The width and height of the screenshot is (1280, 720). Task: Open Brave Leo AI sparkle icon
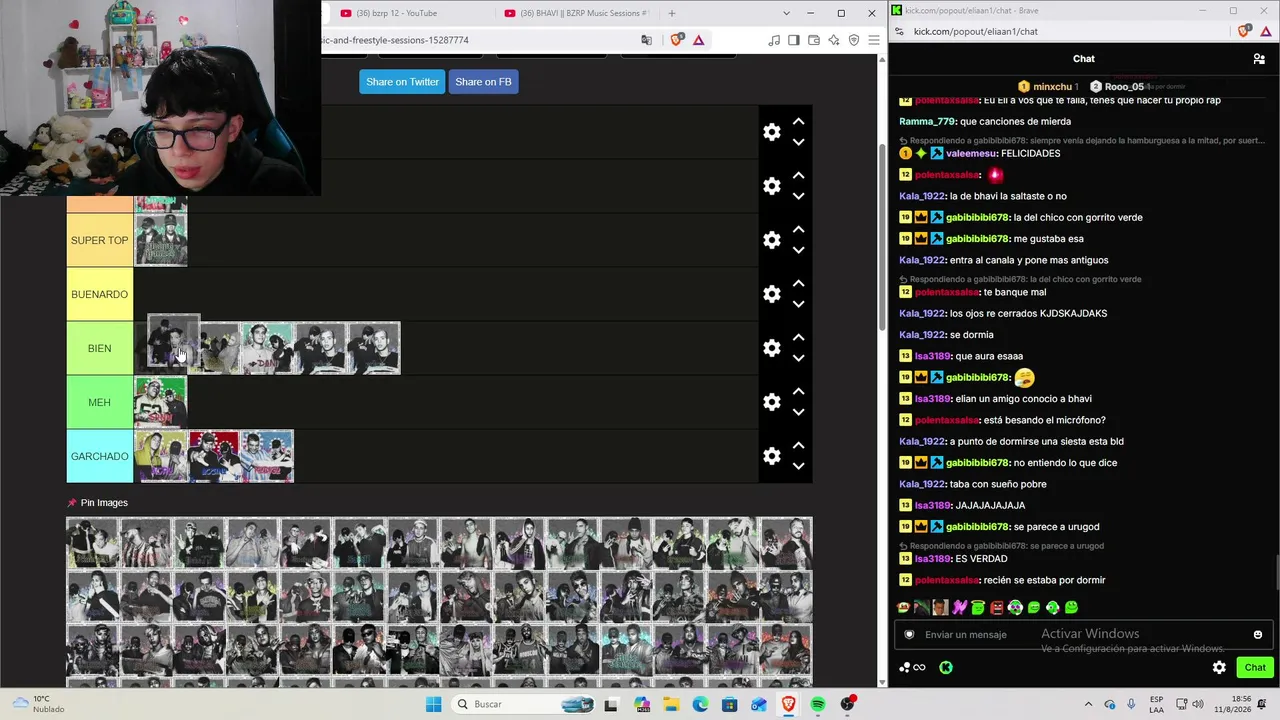[x=834, y=40]
